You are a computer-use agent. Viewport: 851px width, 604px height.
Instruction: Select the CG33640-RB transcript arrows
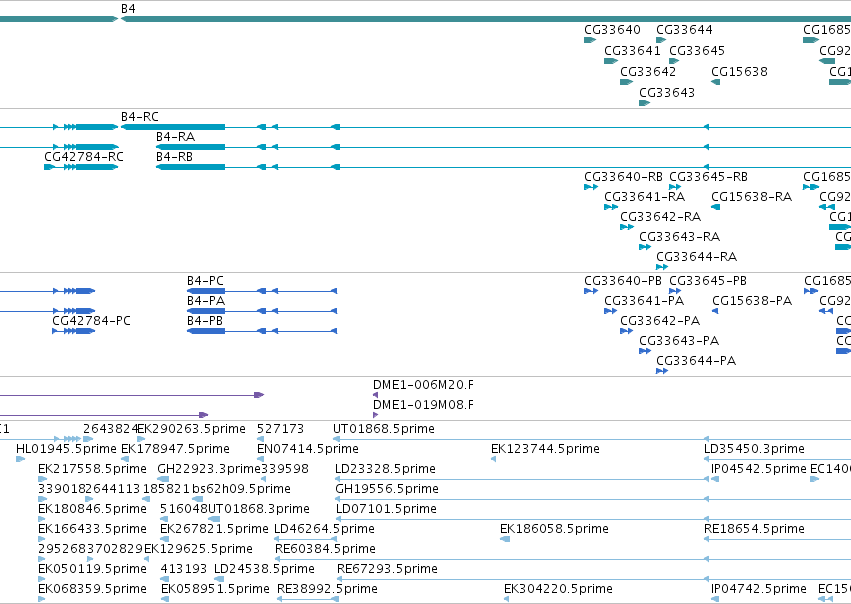[590, 187]
